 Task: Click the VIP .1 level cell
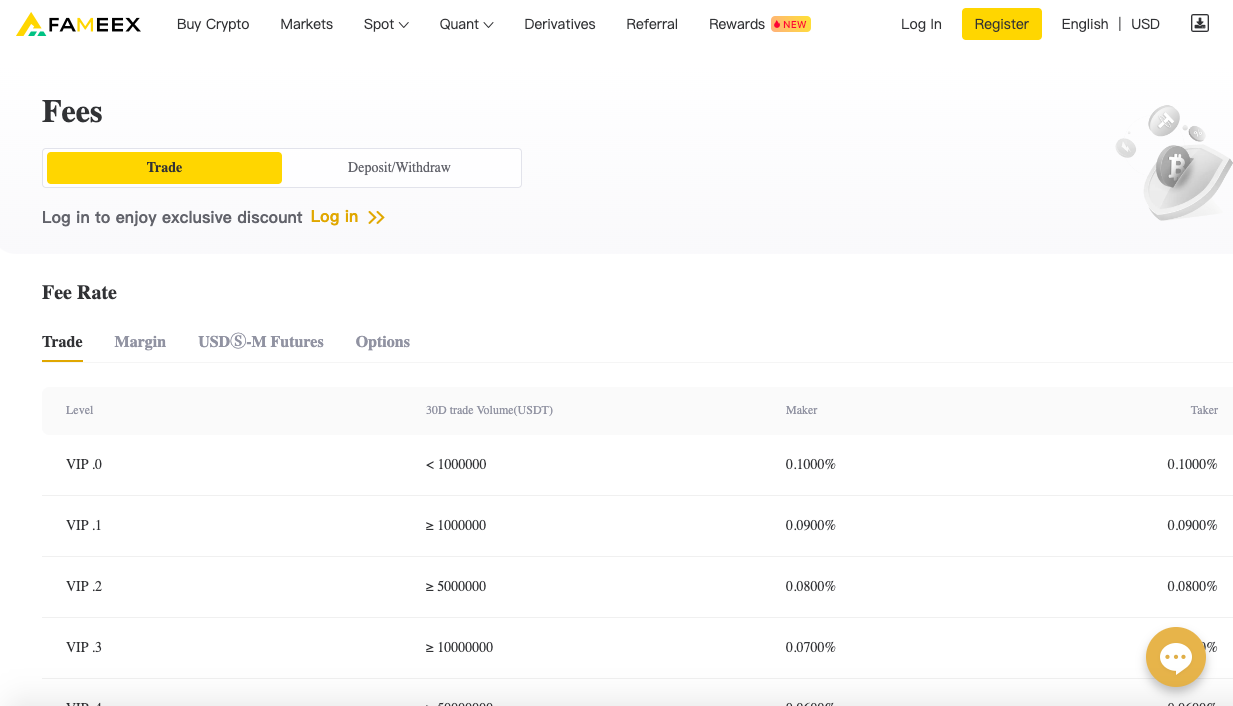[x=84, y=526]
